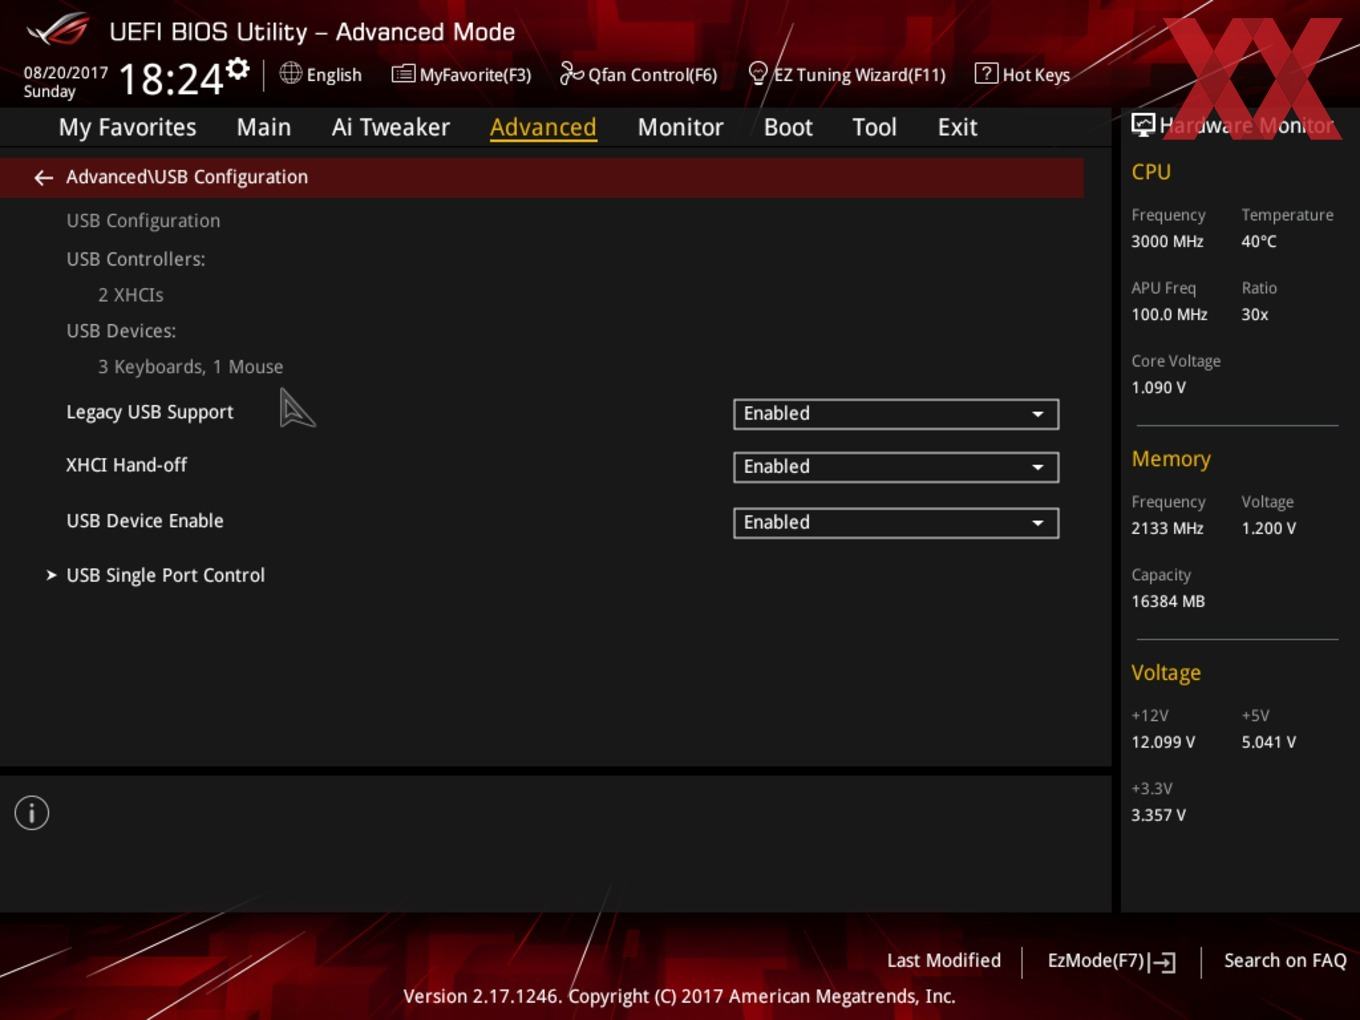The width and height of the screenshot is (1360, 1020).
Task: Open MyFavorite(F3) menu
Action: (475, 75)
